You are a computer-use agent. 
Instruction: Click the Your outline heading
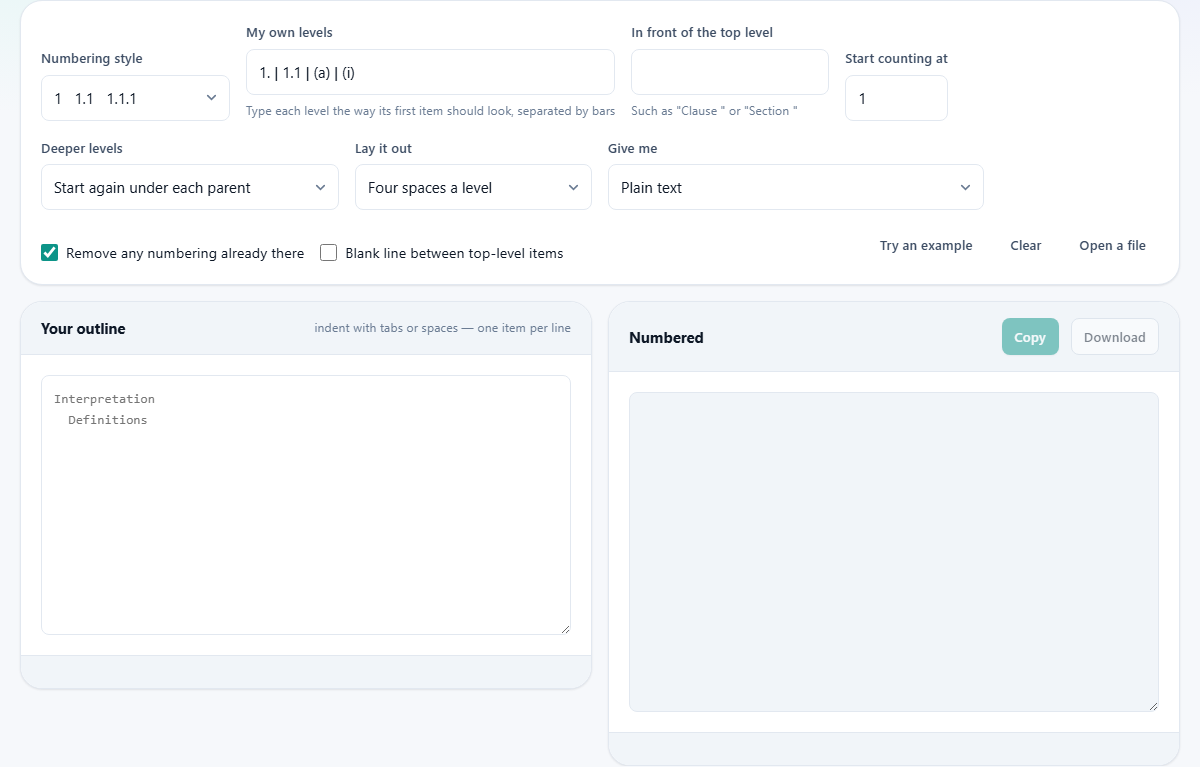point(83,329)
